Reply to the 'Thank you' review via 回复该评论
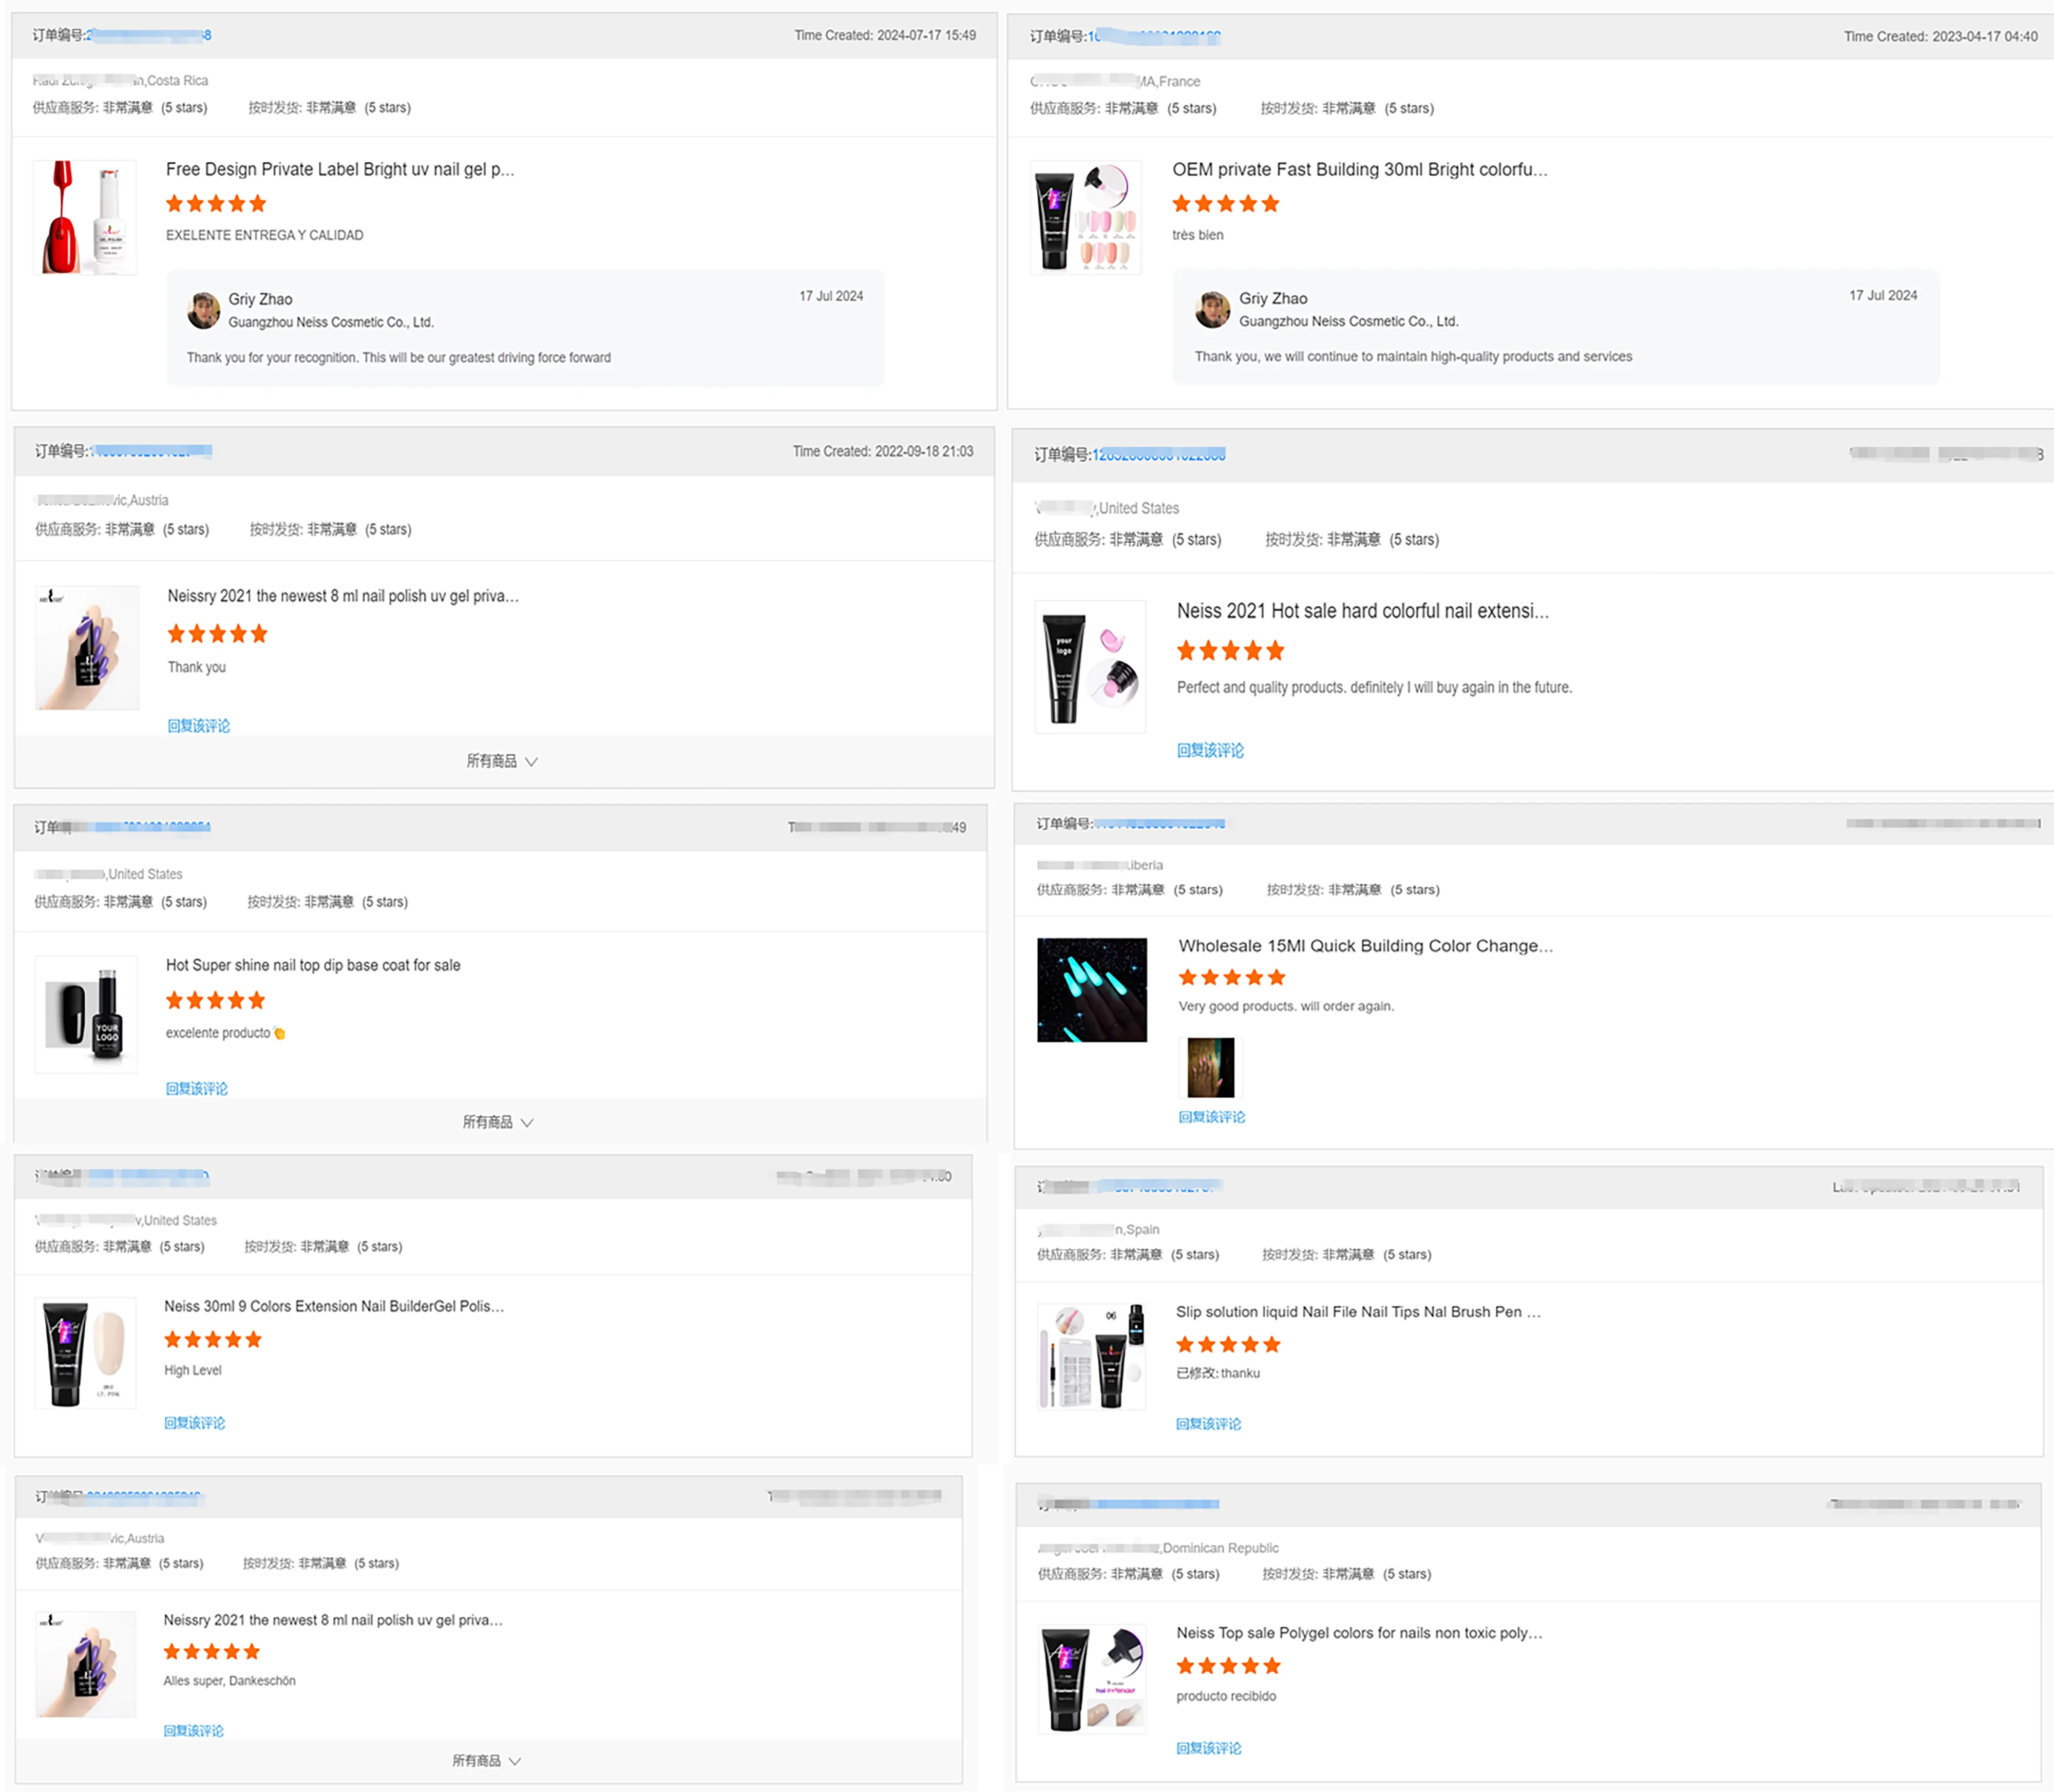 pos(199,726)
